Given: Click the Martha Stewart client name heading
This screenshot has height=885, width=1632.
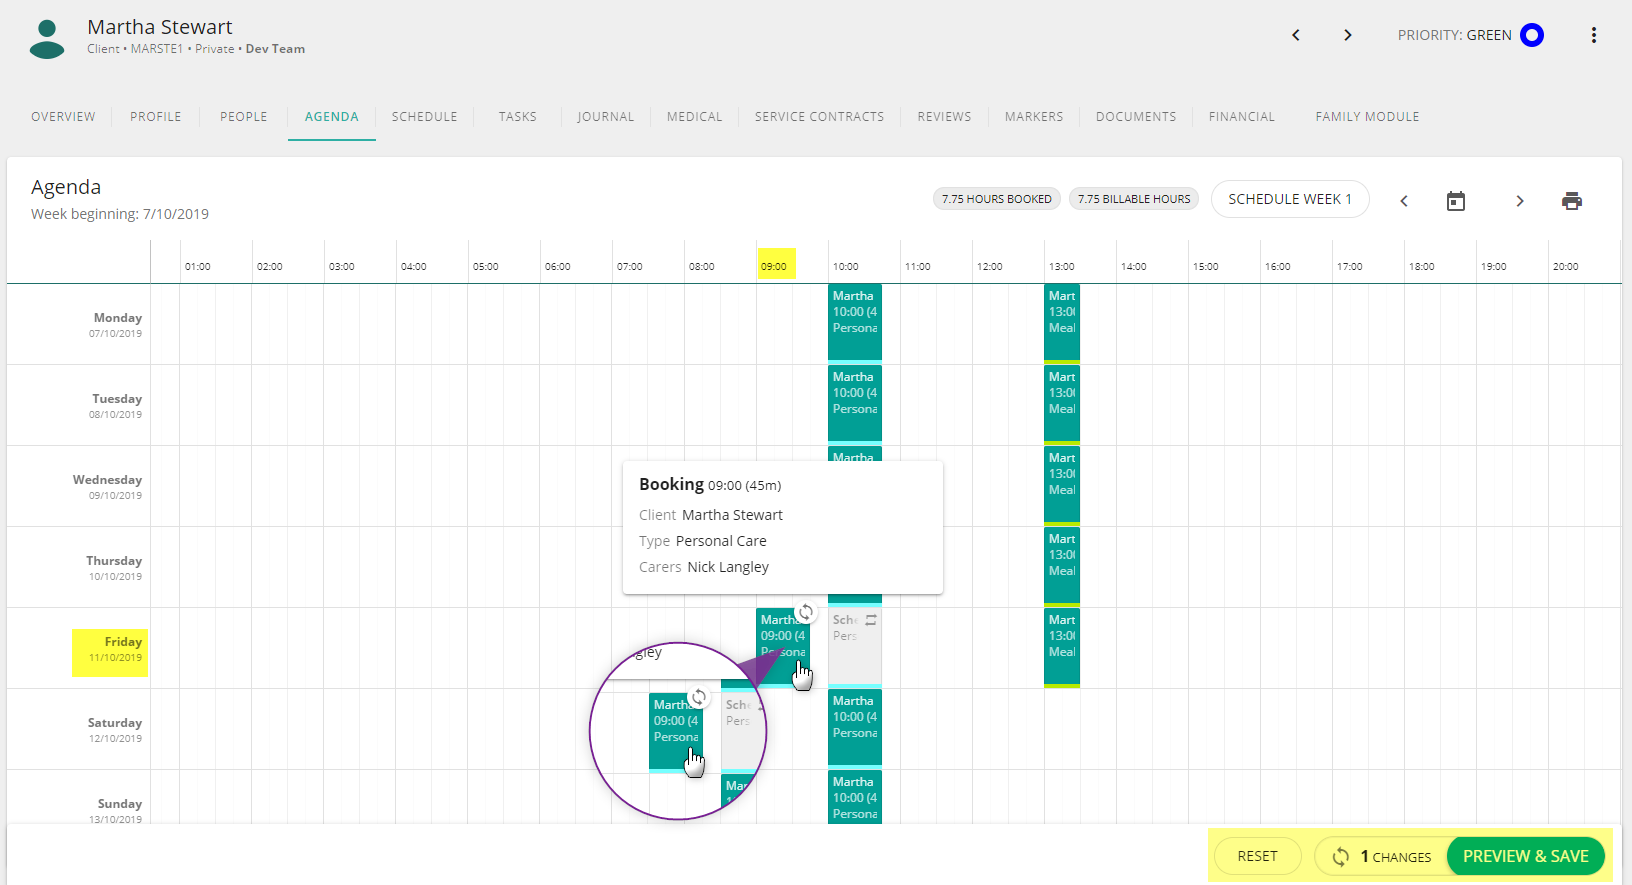Looking at the screenshot, I should [160, 27].
